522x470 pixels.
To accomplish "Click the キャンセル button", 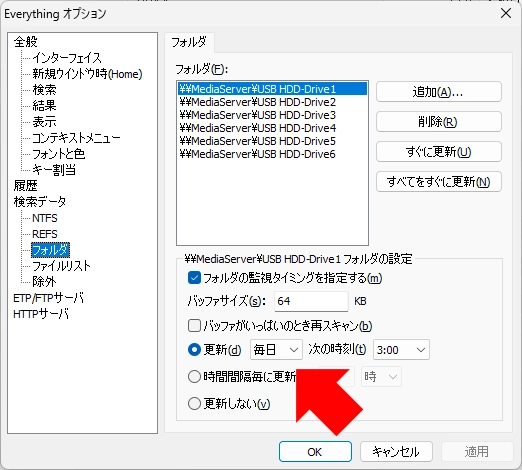I will (396, 452).
